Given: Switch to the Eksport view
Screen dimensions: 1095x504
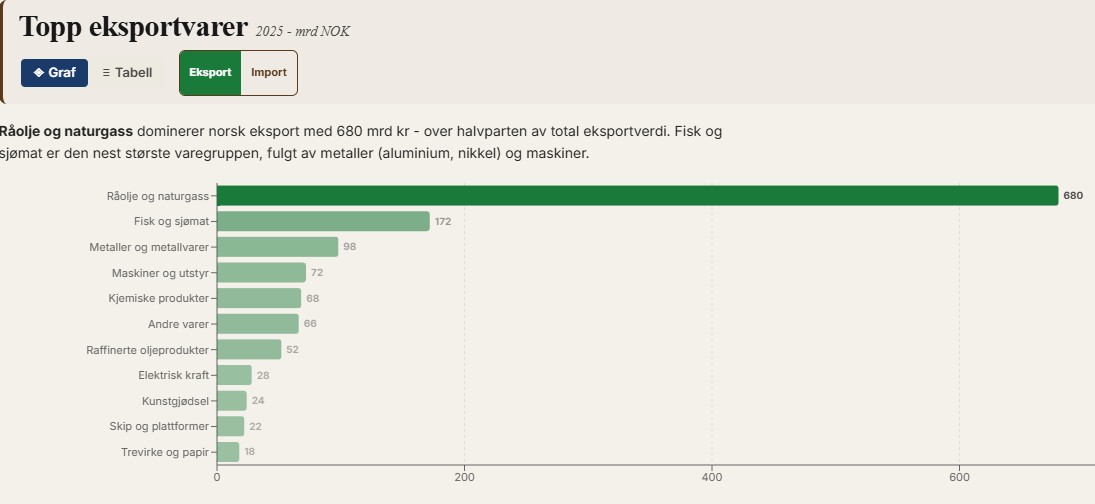Looking at the screenshot, I should click(x=210, y=73).
